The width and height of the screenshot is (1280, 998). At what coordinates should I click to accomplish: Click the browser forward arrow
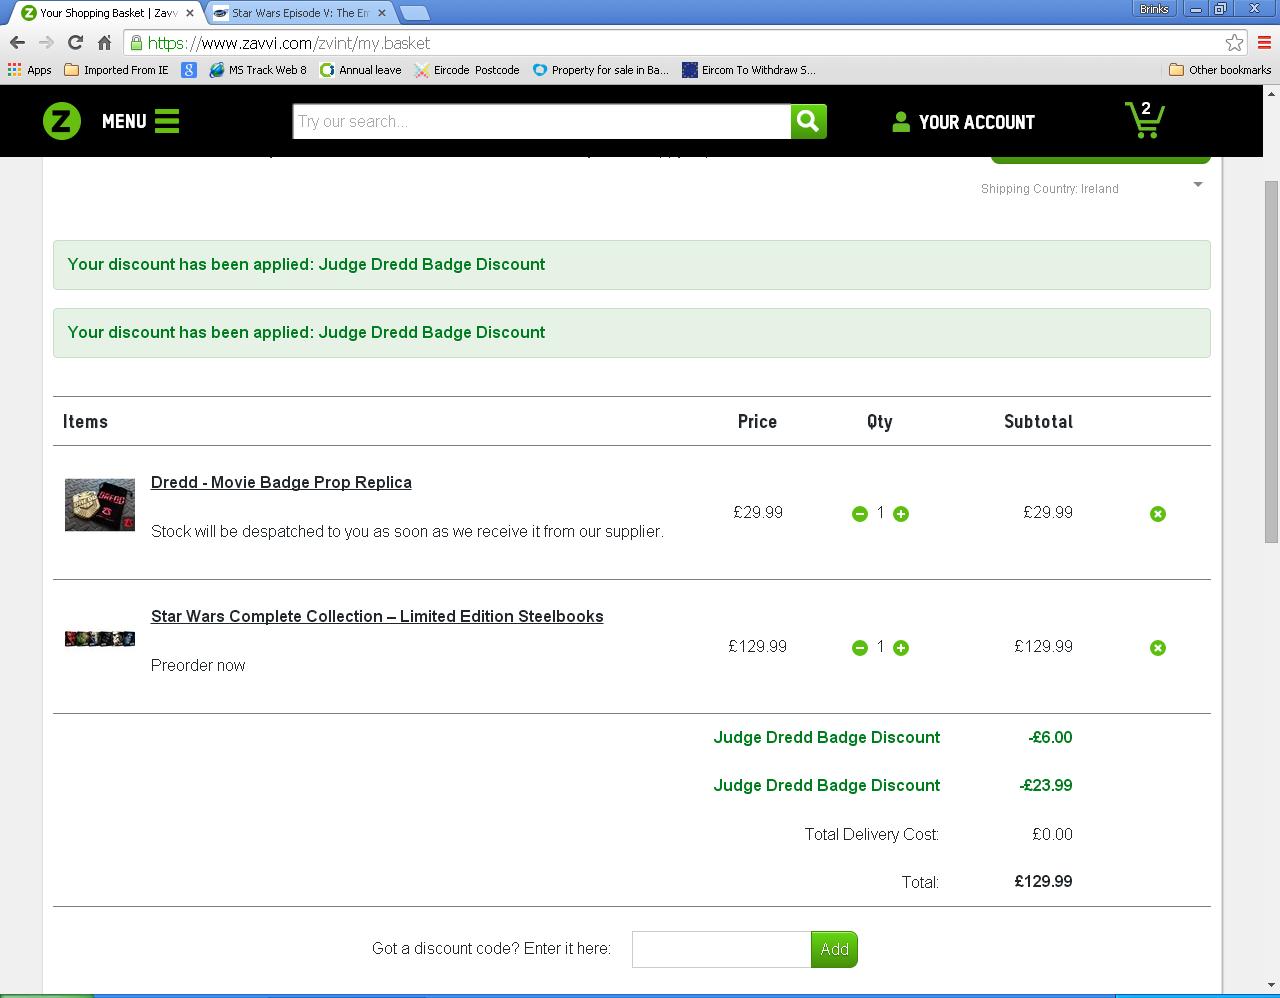pyautogui.click(x=46, y=43)
